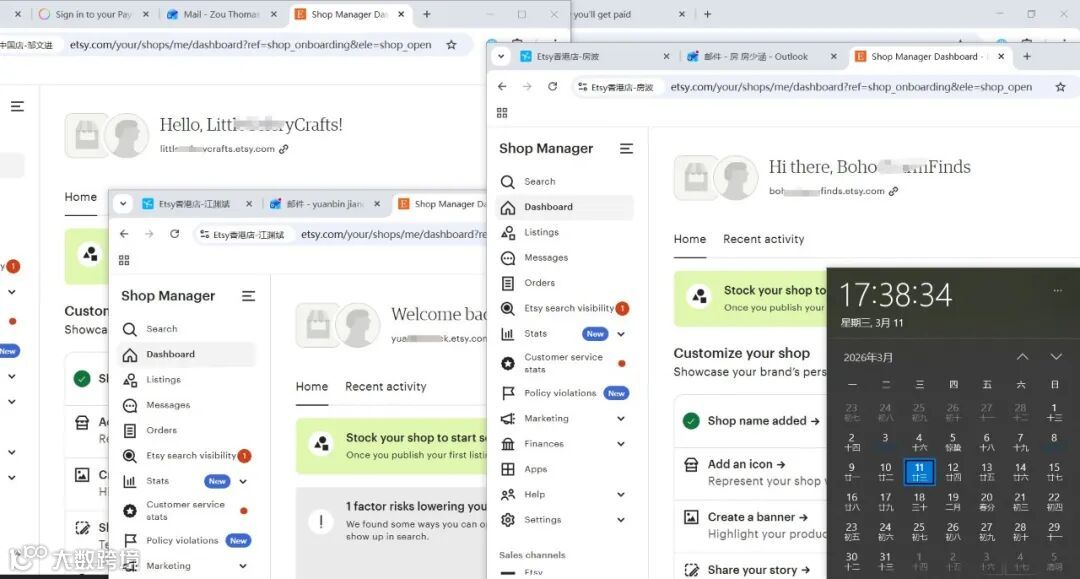Screen dimensions: 1080x579
Task: Bookmark page with star in LittleCrafts window
Action: tap(451, 45)
